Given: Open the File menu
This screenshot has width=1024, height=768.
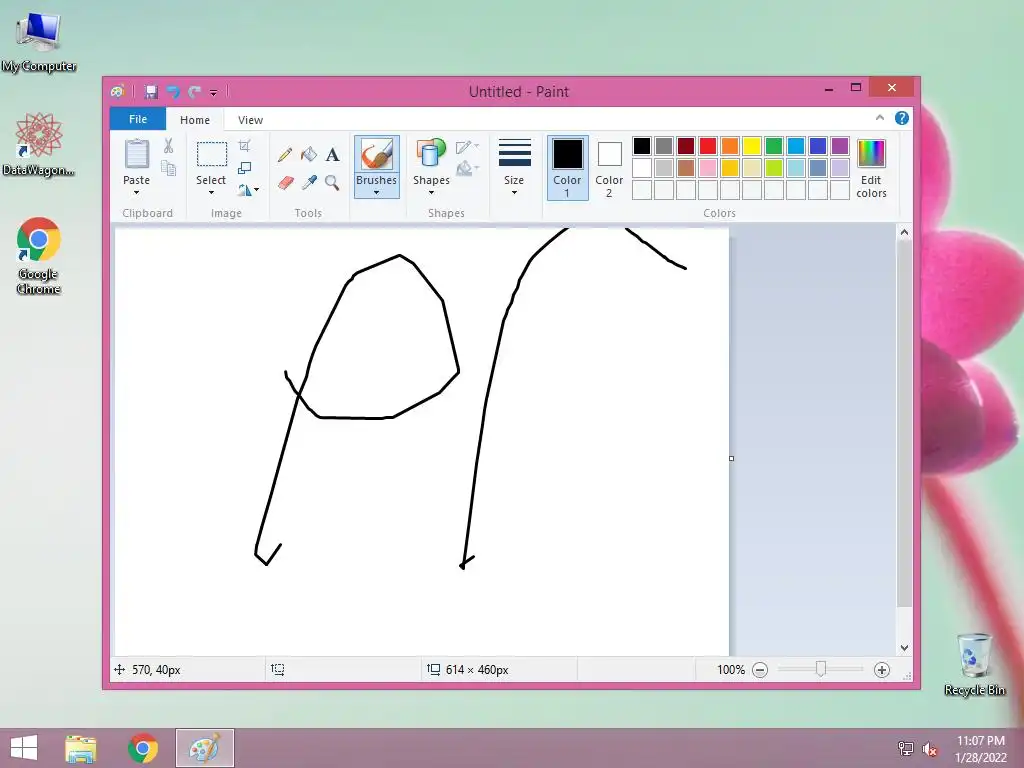Looking at the screenshot, I should click(x=138, y=119).
